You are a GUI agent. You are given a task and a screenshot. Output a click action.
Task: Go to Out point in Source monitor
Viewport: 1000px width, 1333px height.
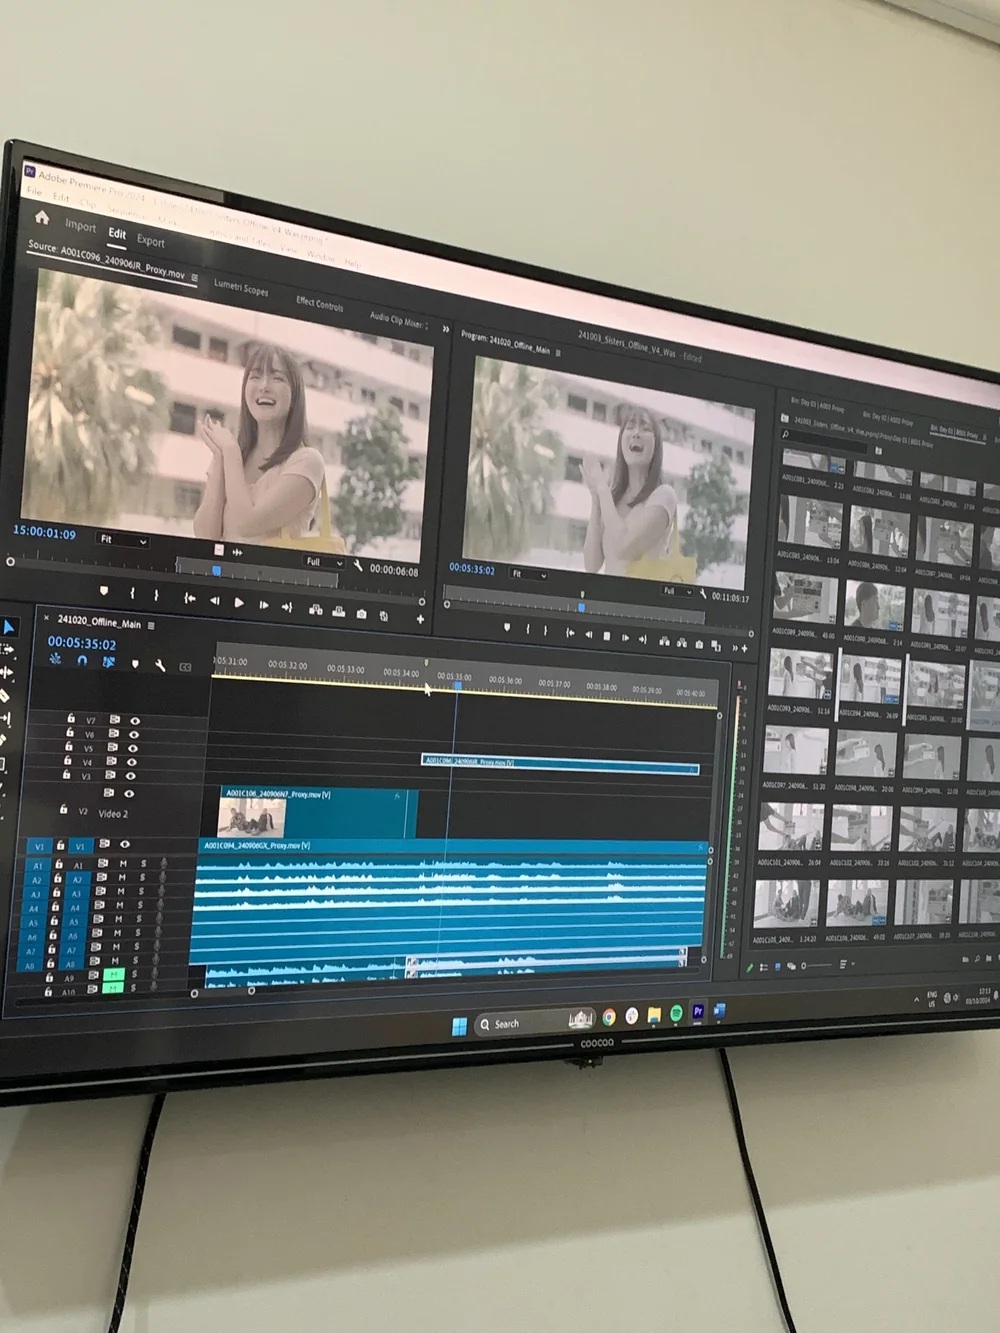point(287,606)
